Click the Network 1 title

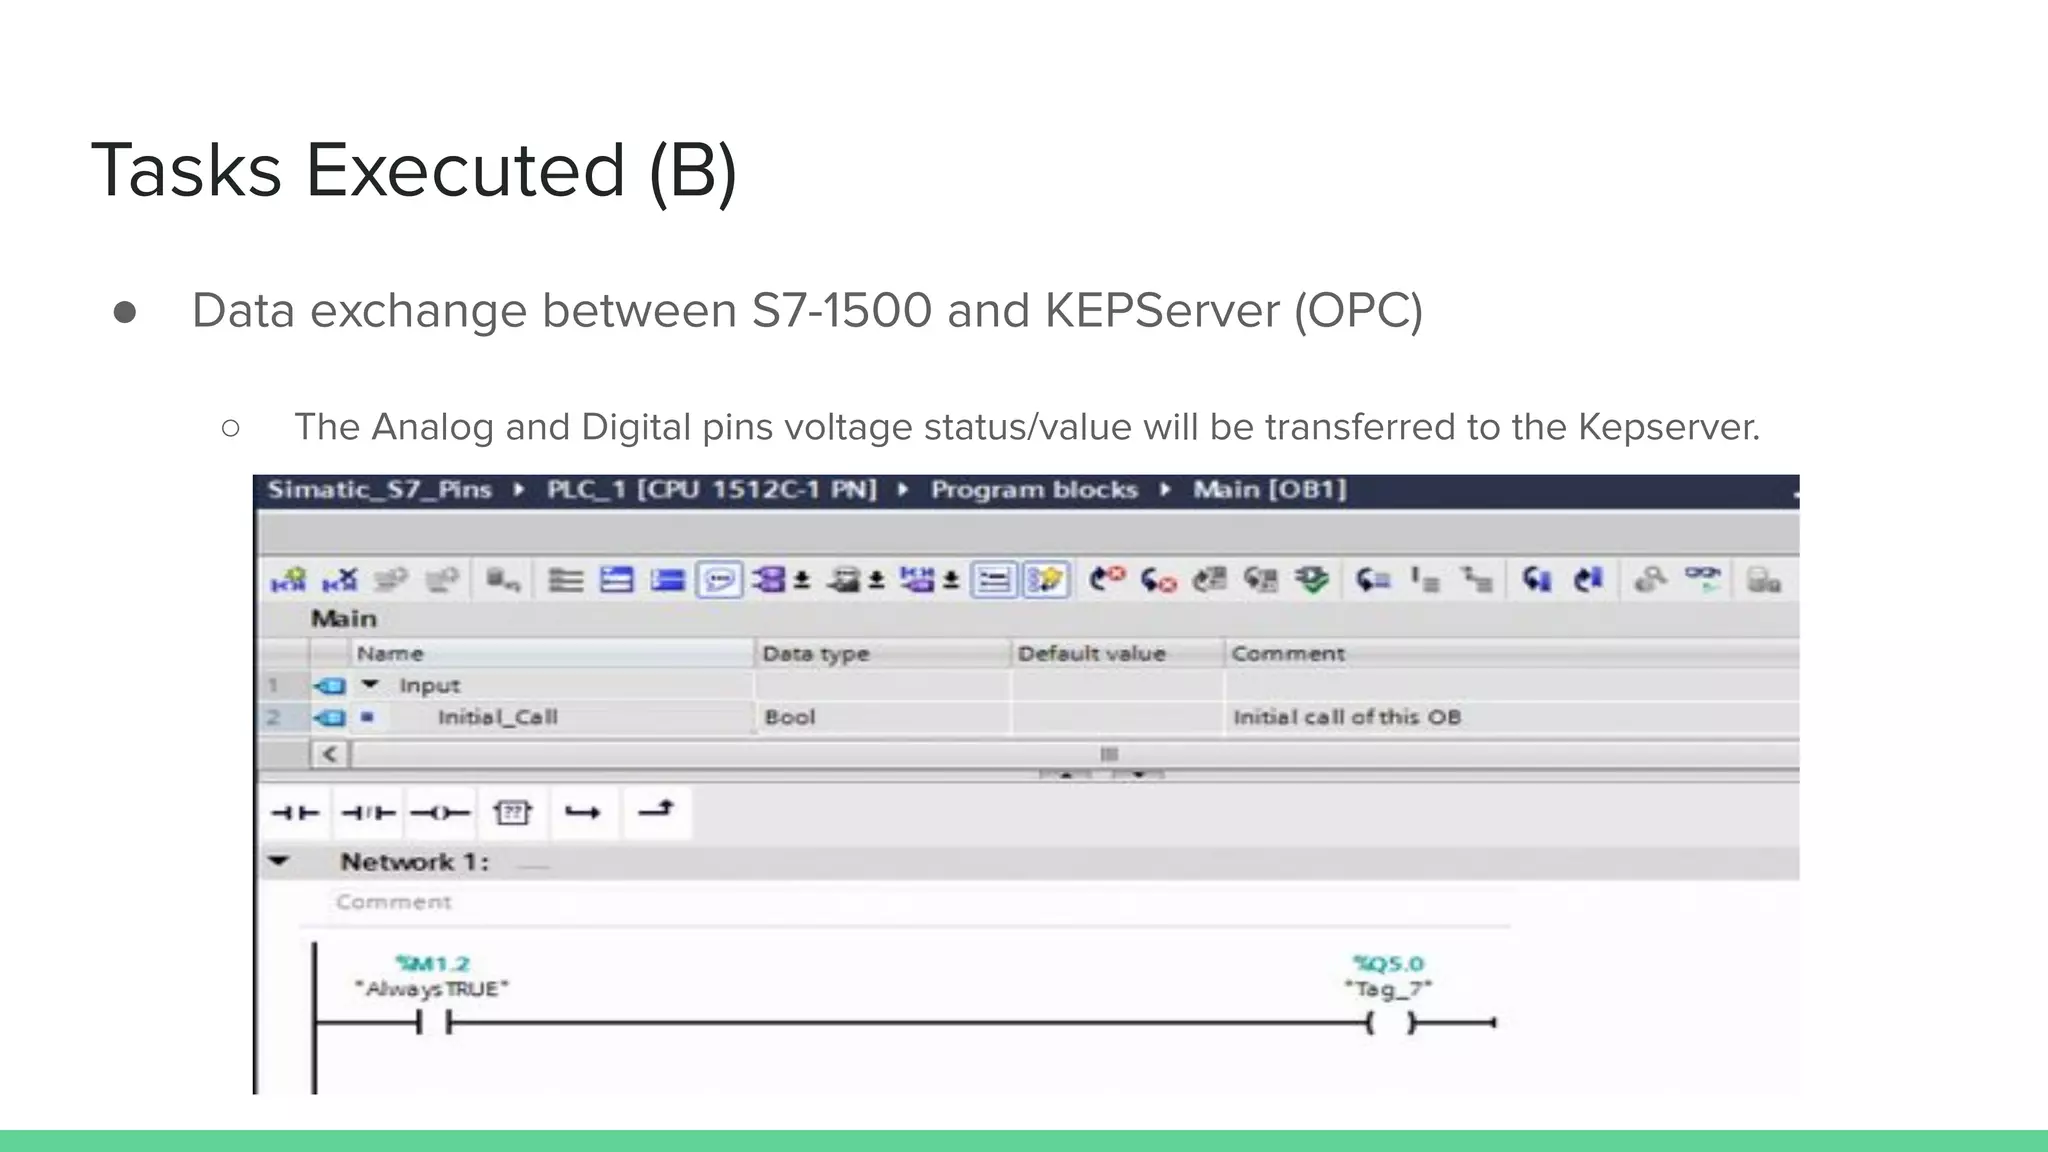(414, 862)
